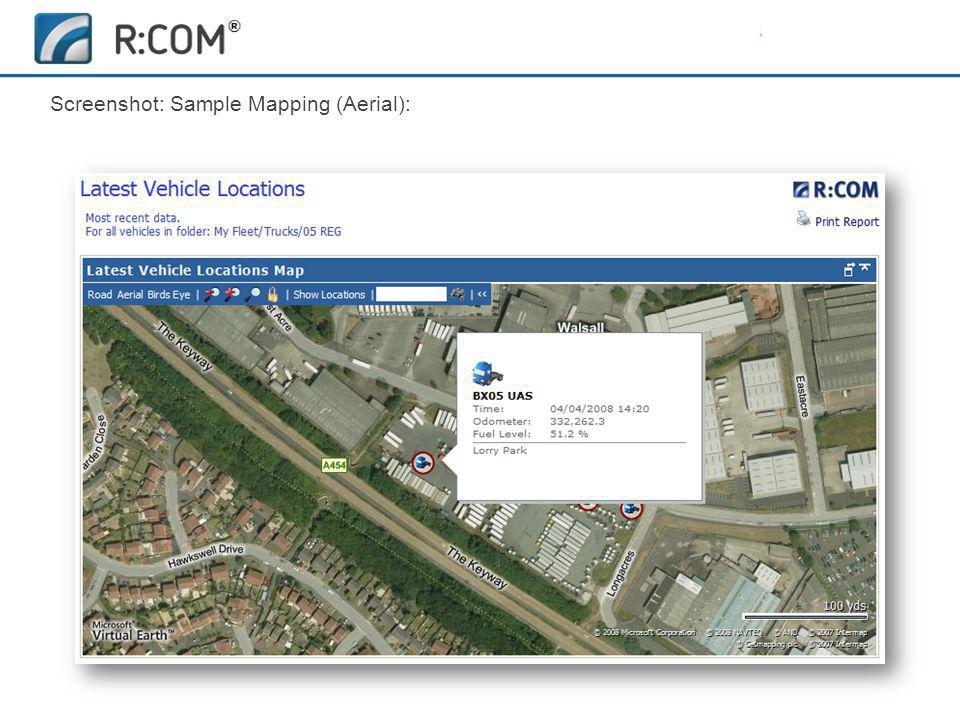
Task: Click the fuel level value 51.2 %
Action: pos(569,433)
